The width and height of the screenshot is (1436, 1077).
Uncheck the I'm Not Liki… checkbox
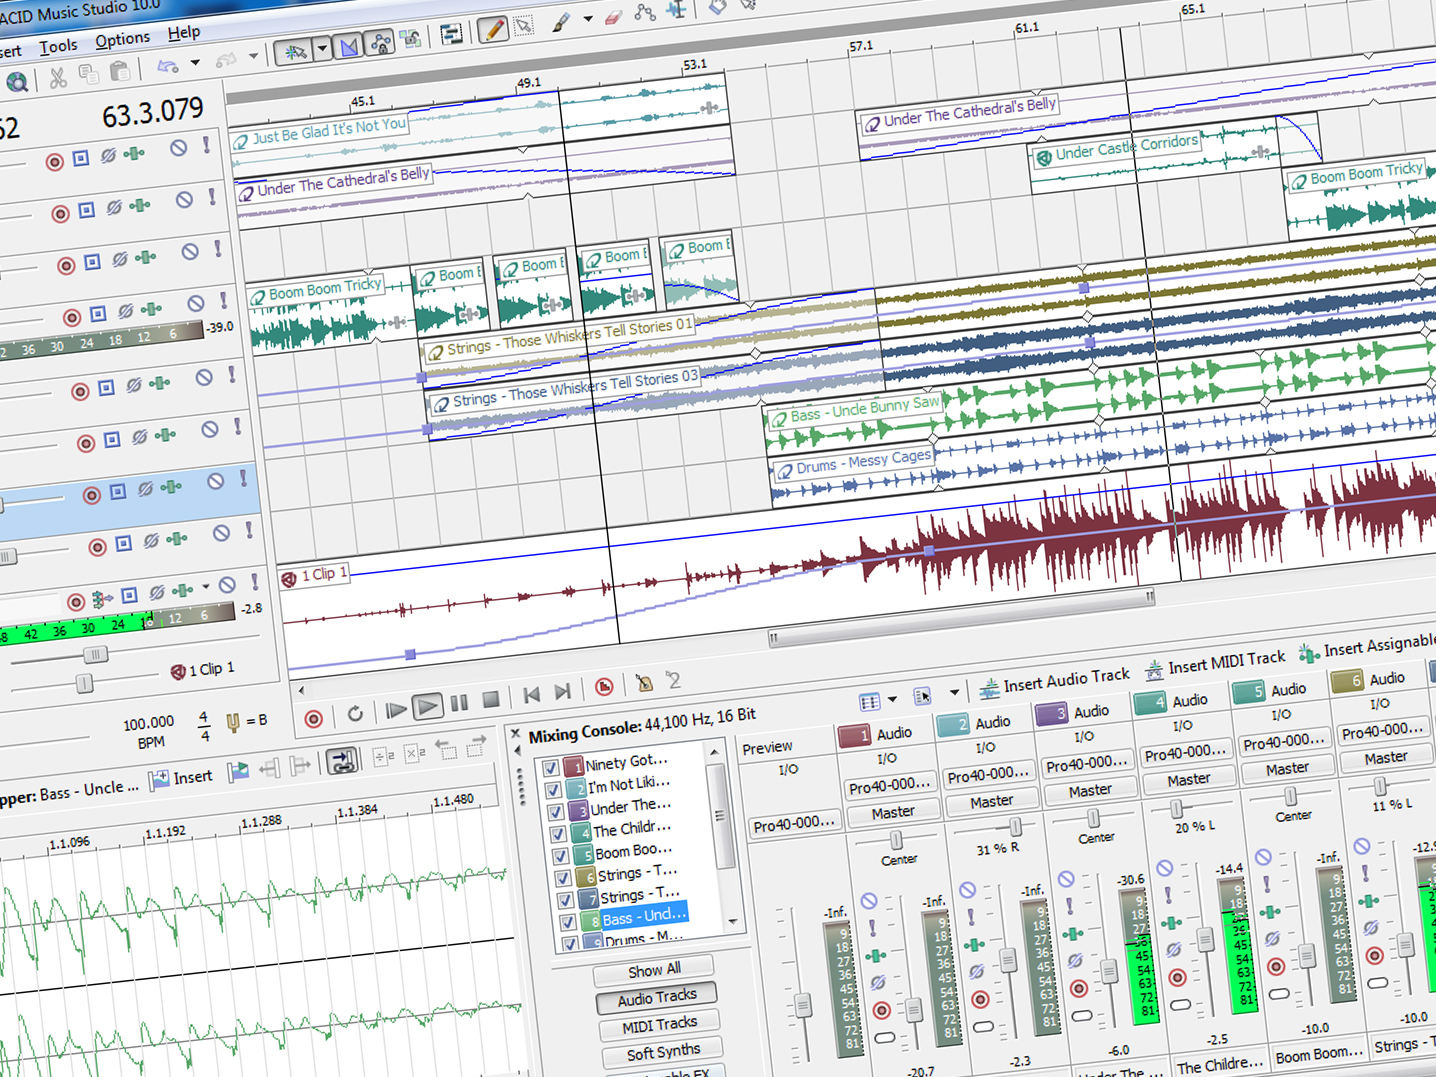click(553, 790)
